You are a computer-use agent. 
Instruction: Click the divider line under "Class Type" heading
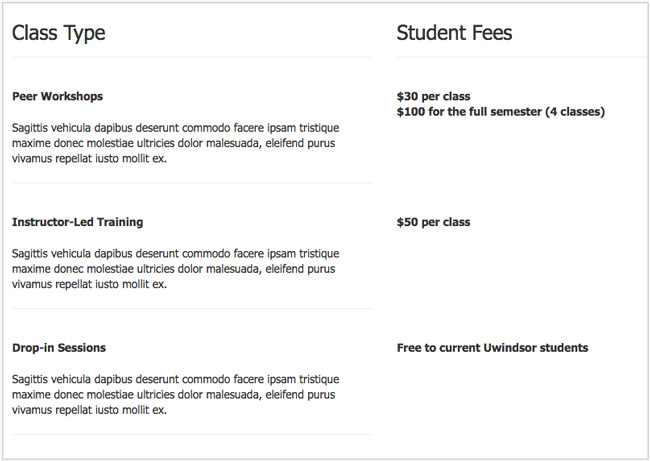(x=192, y=58)
